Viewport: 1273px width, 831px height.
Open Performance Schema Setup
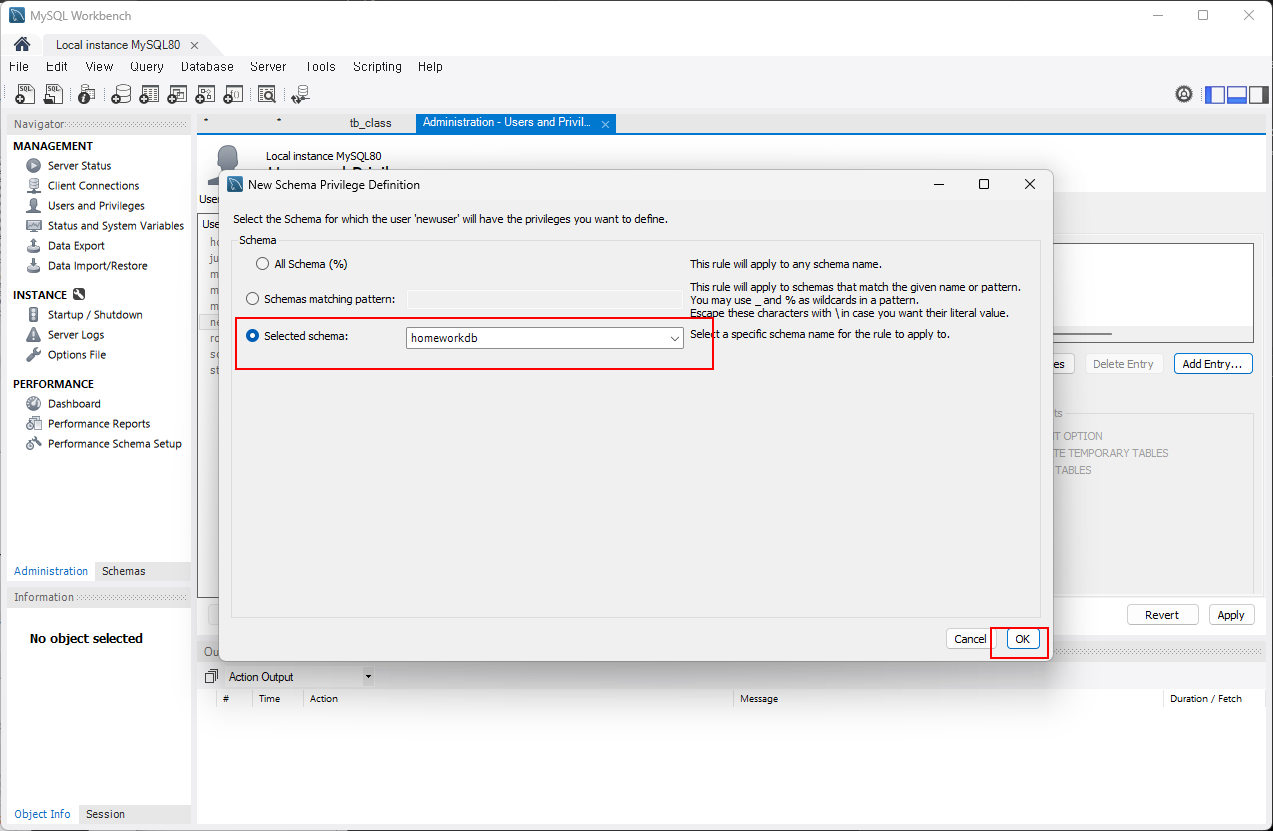(x=115, y=444)
